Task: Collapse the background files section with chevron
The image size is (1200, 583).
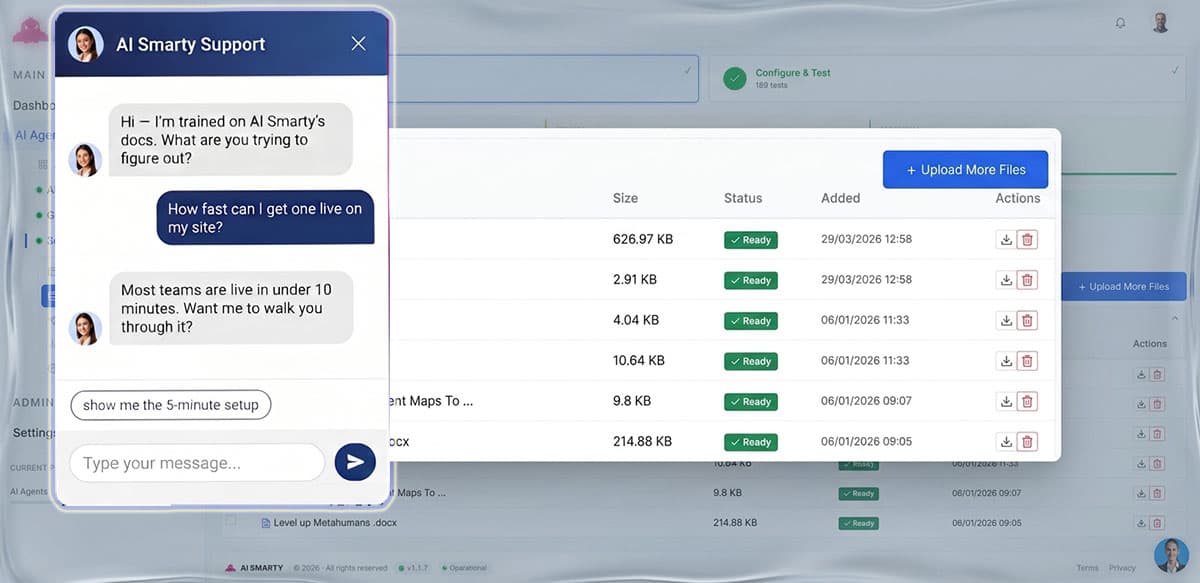Action: pos(1175,319)
